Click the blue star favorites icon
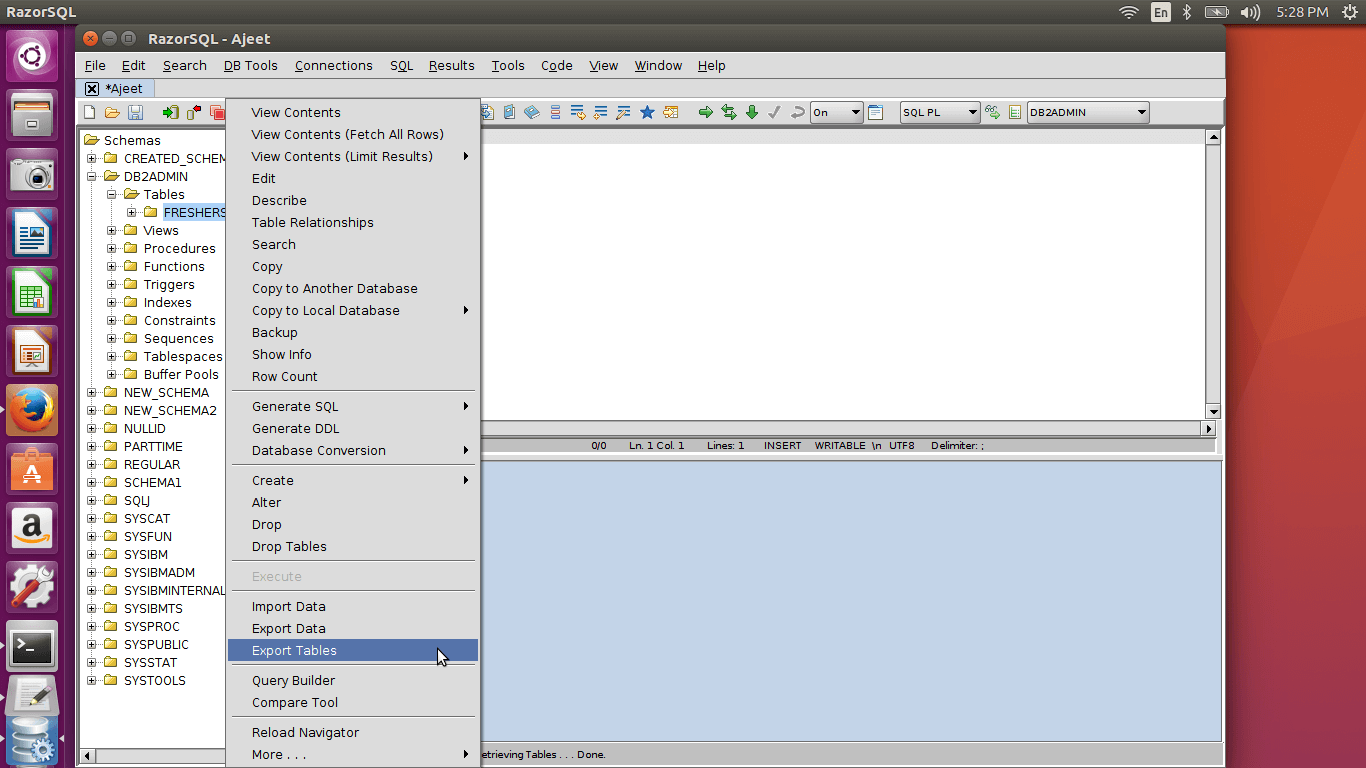Image resolution: width=1366 pixels, height=768 pixels. click(x=647, y=112)
